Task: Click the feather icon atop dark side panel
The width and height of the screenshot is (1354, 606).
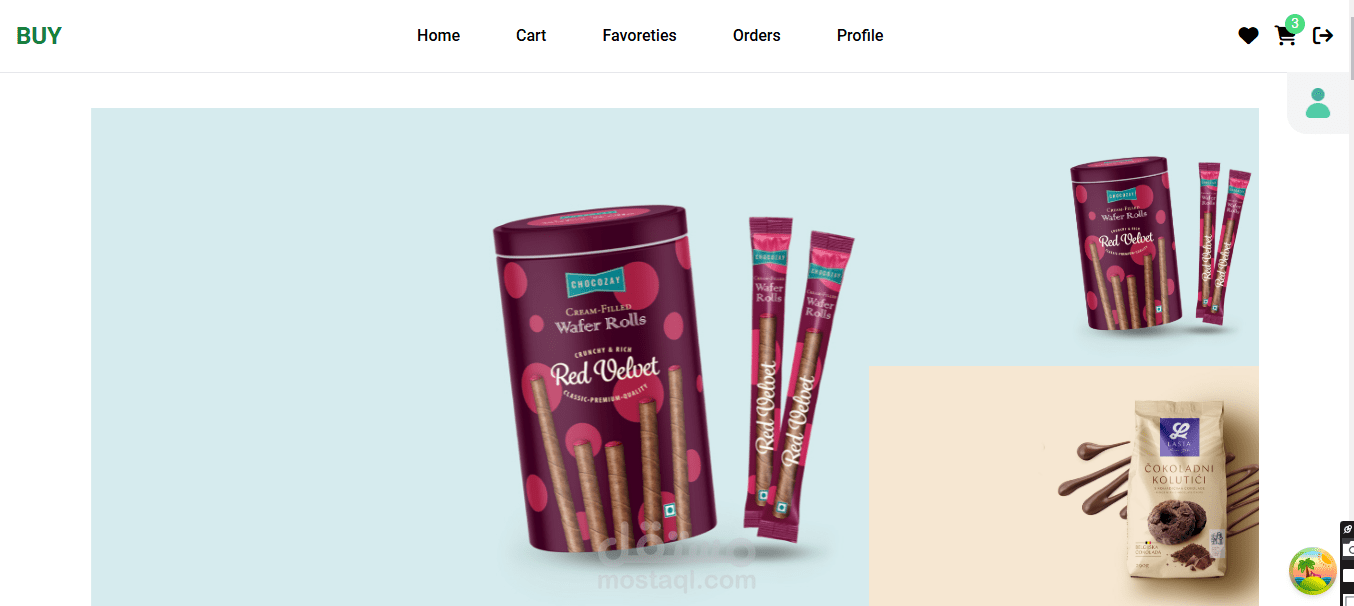Action: pos(1347,529)
